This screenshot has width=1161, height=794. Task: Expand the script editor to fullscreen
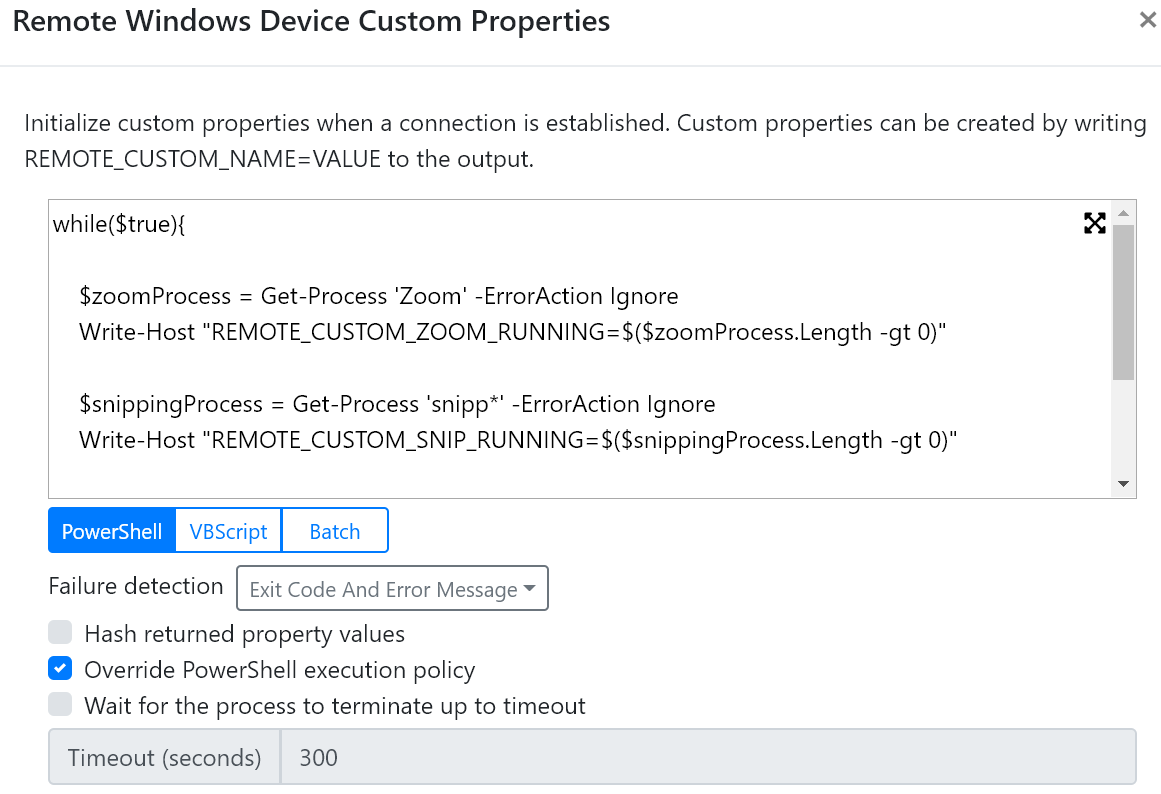[1095, 224]
